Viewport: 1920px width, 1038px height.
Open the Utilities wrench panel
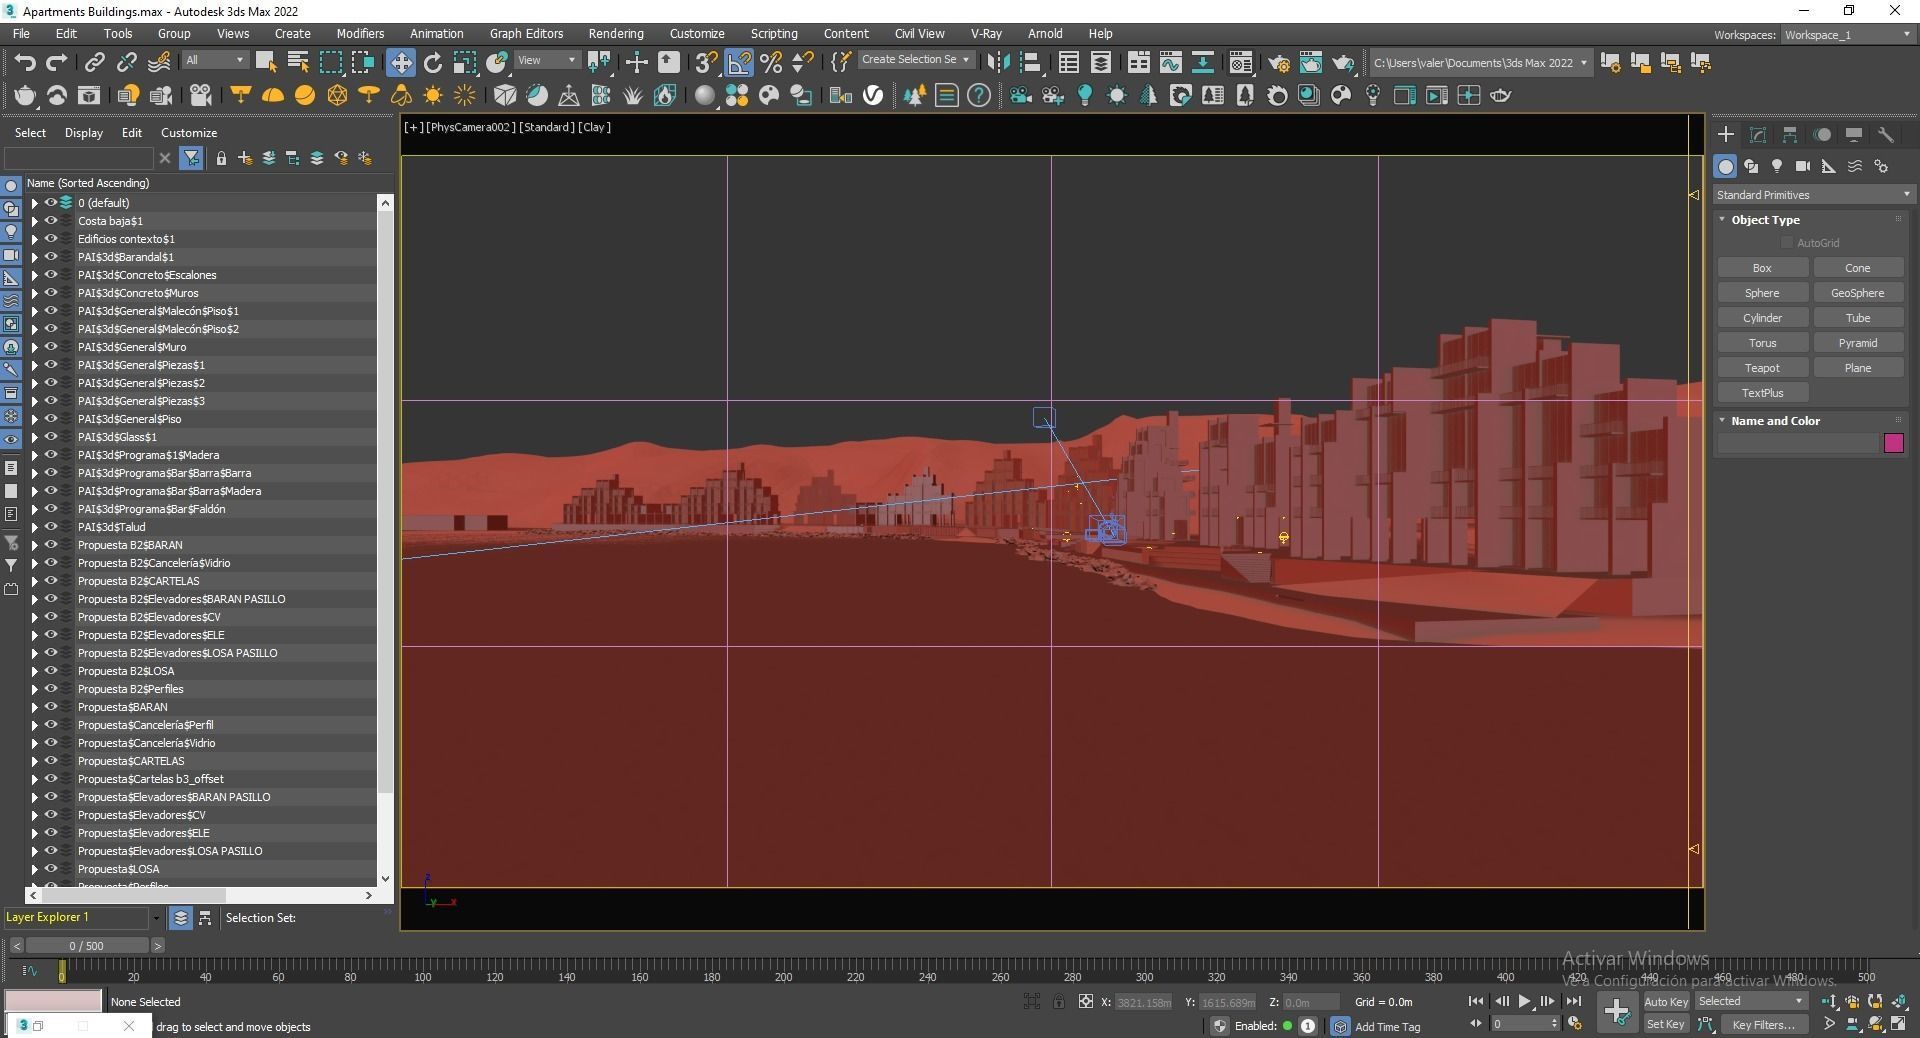pyautogui.click(x=1886, y=134)
